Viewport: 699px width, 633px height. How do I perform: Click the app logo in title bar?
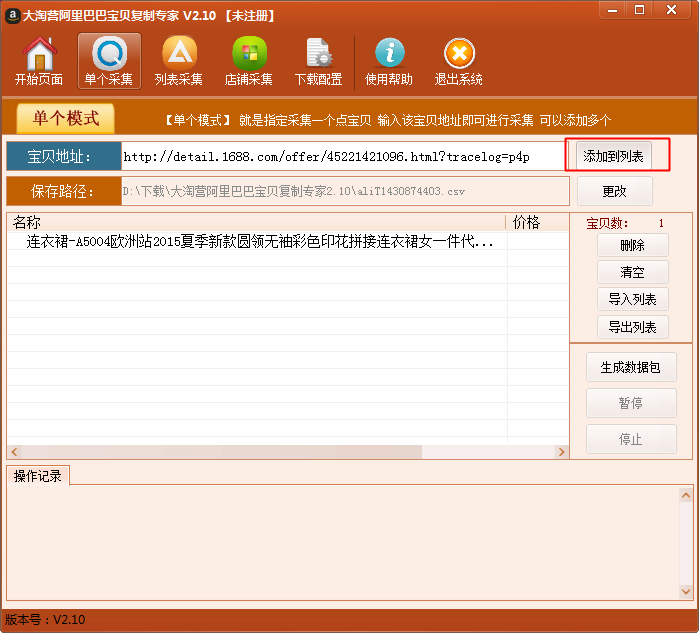click(x=12, y=15)
